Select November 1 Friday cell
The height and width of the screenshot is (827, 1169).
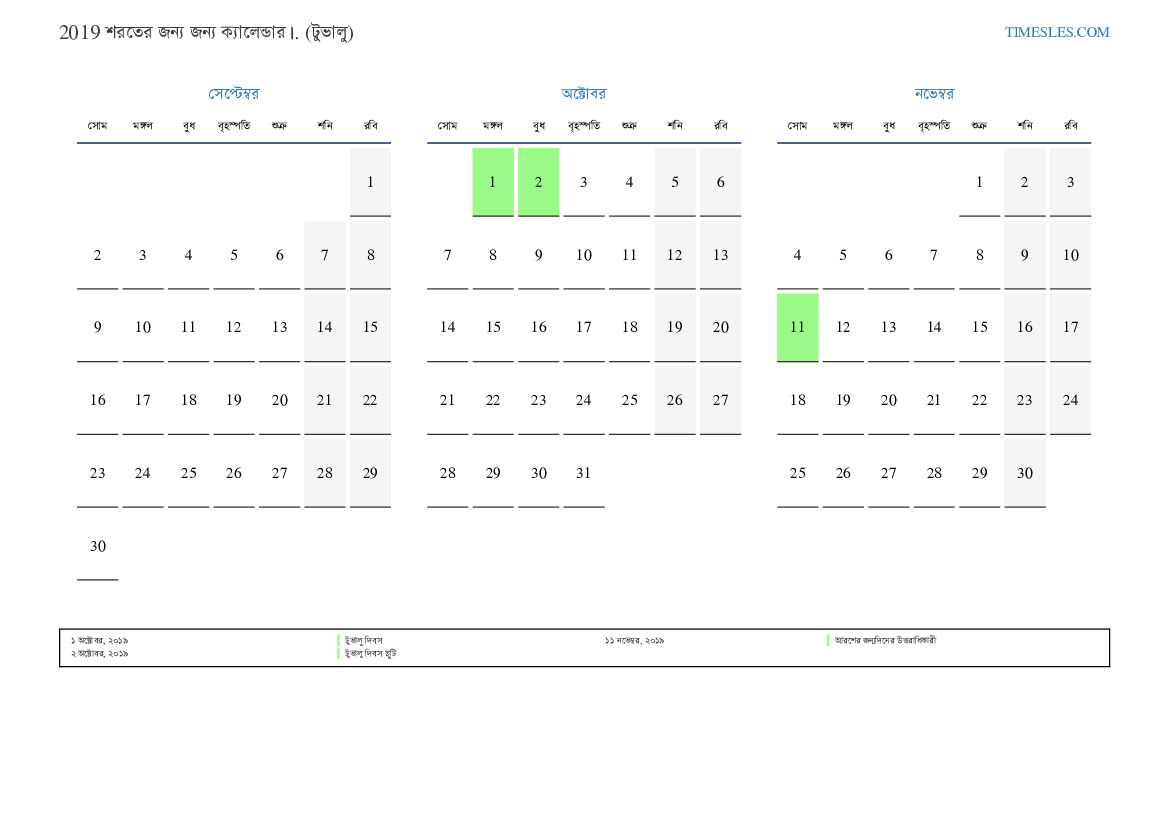point(980,182)
